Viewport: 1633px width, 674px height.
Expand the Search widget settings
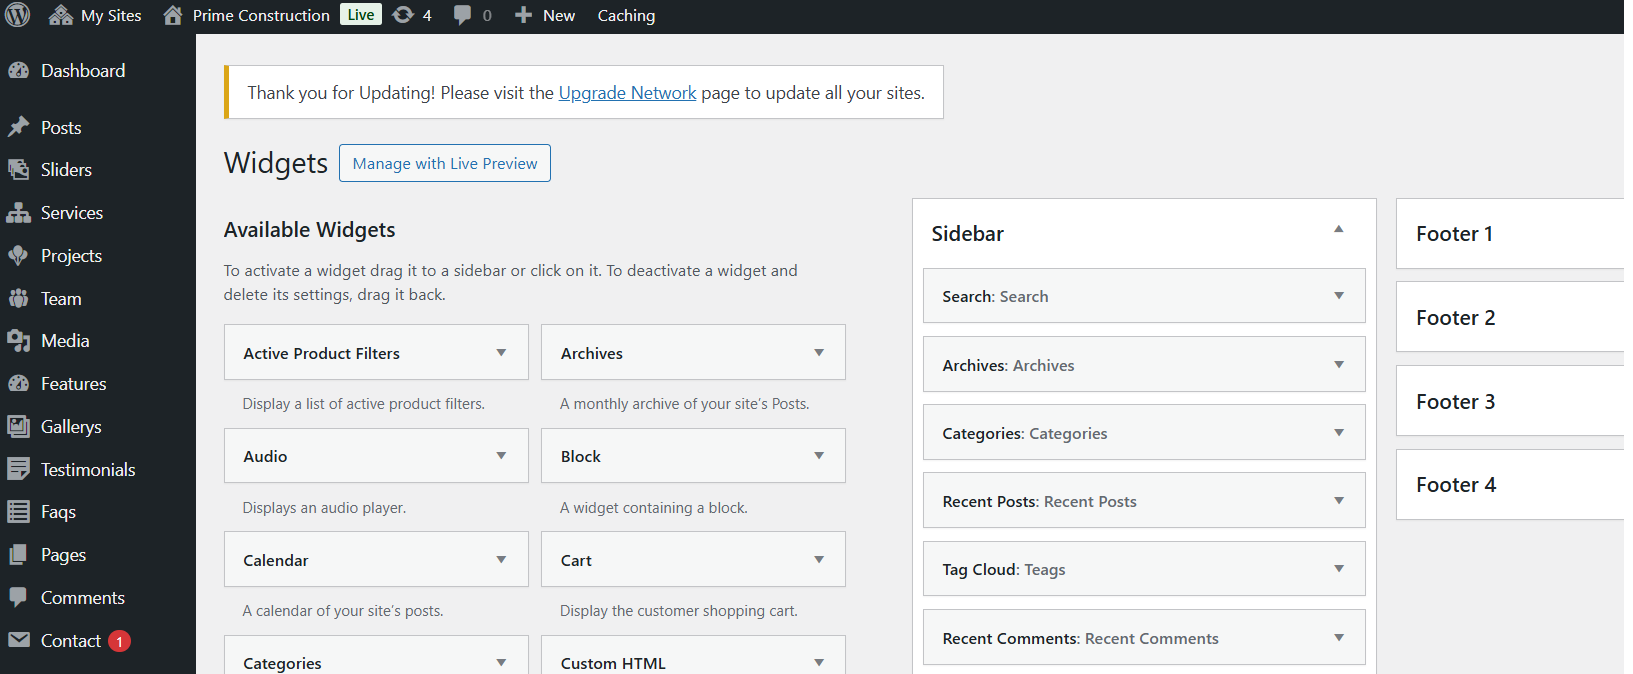(1338, 296)
